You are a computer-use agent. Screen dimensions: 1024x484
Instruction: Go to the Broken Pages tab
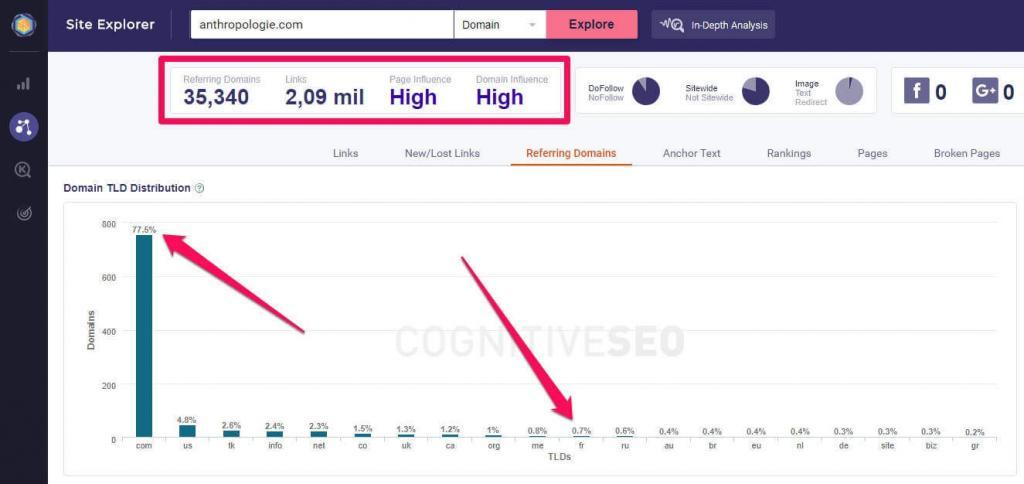966,153
